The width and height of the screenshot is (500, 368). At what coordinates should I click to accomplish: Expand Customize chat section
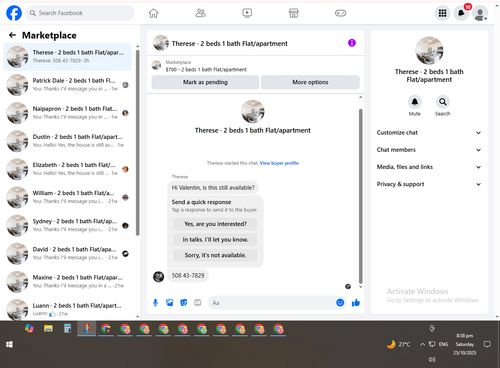tap(429, 133)
